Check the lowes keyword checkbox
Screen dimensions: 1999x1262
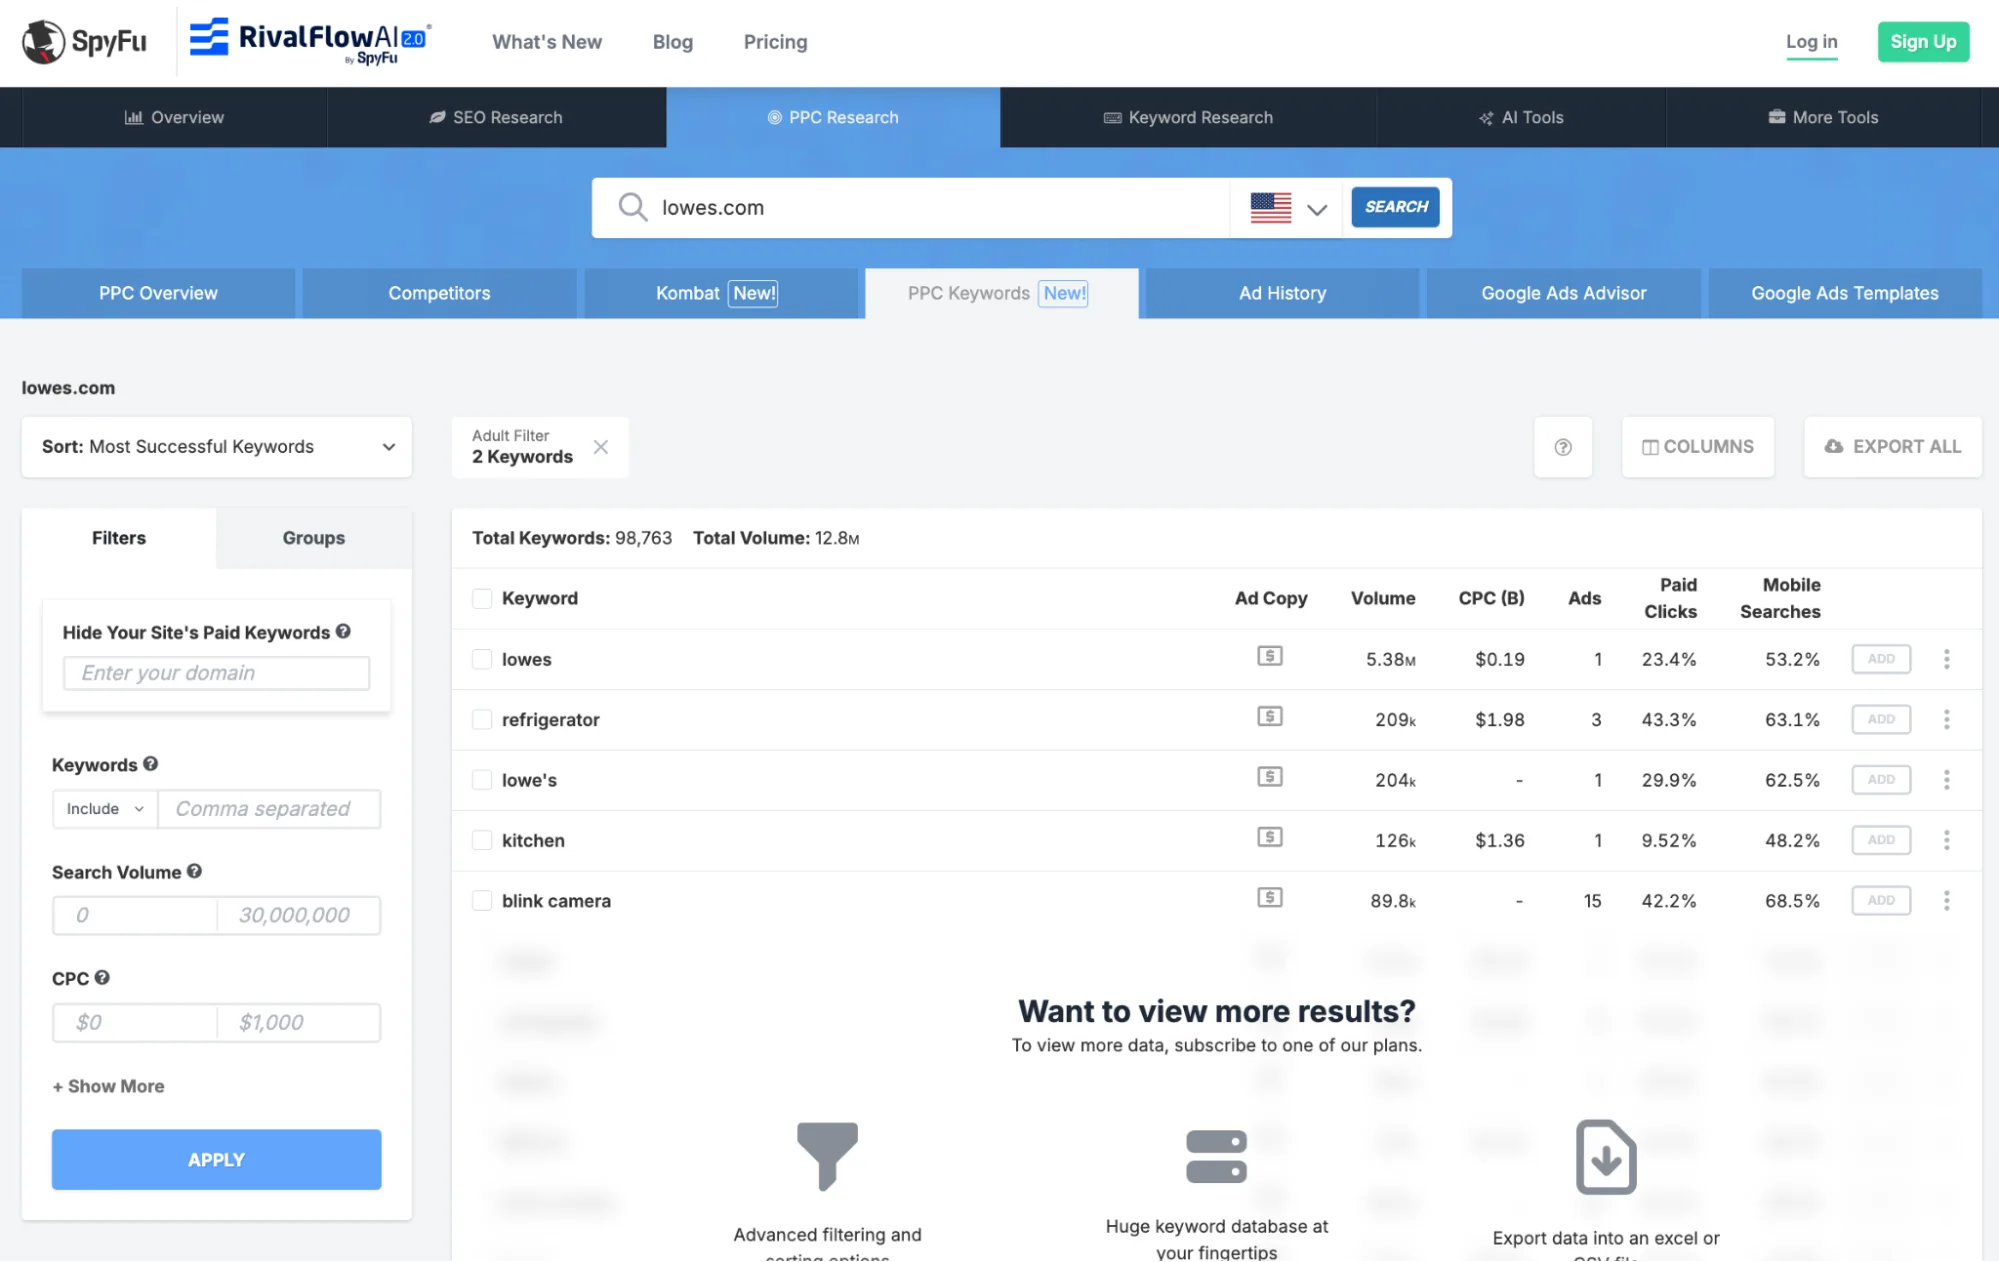[482, 659]
